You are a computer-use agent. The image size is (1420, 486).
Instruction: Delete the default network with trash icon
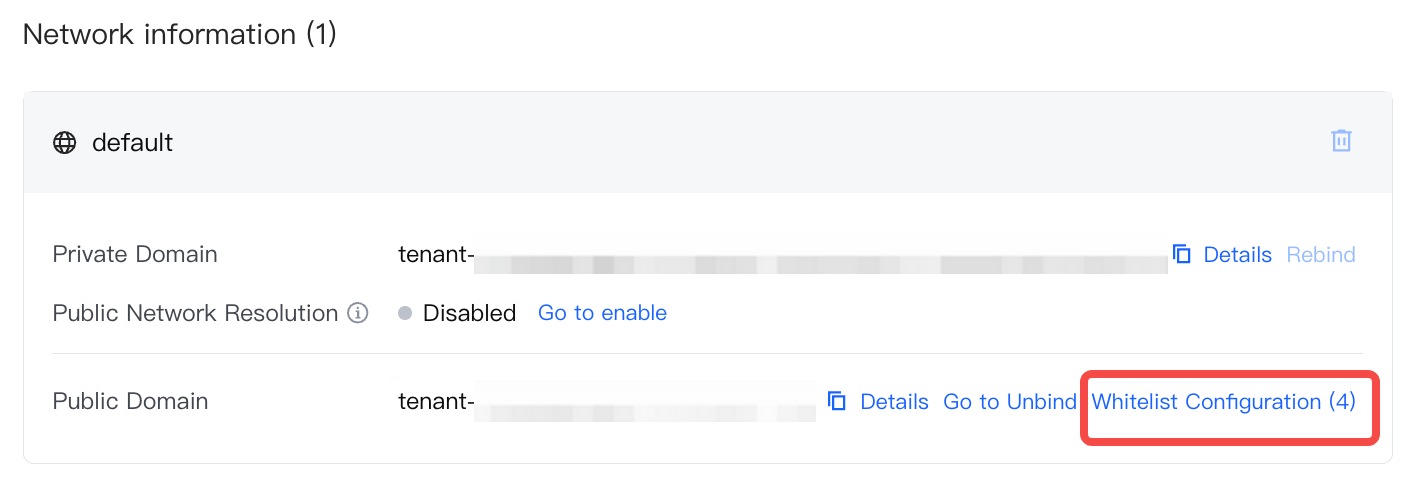click(1341, 141)
